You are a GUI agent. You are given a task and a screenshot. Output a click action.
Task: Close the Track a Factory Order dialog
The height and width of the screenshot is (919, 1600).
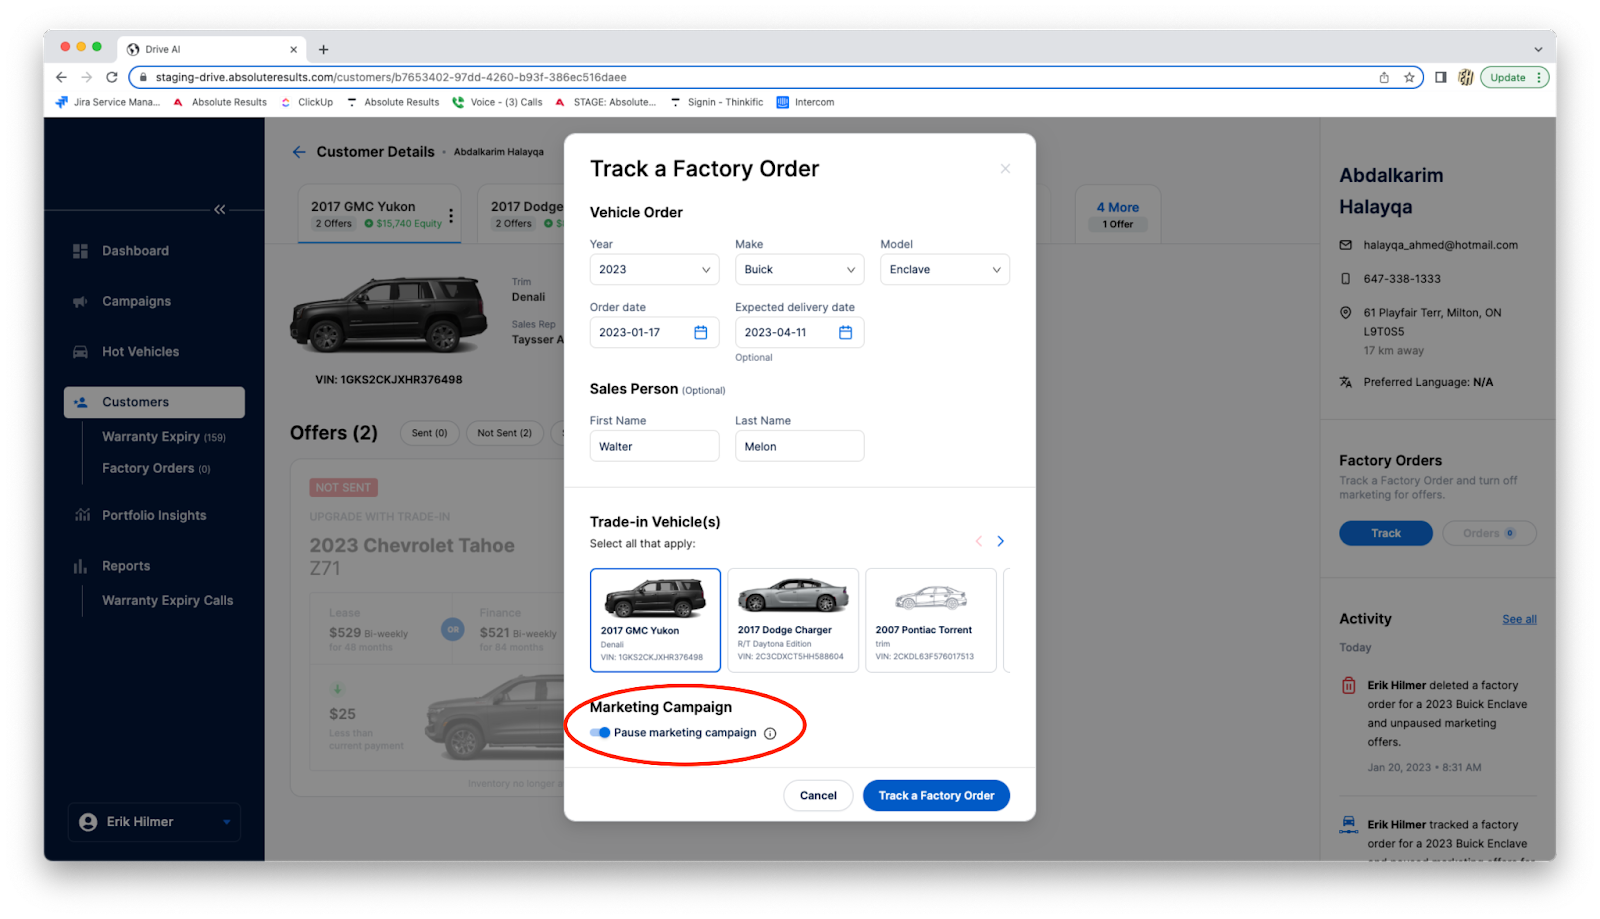point(1005,169)
